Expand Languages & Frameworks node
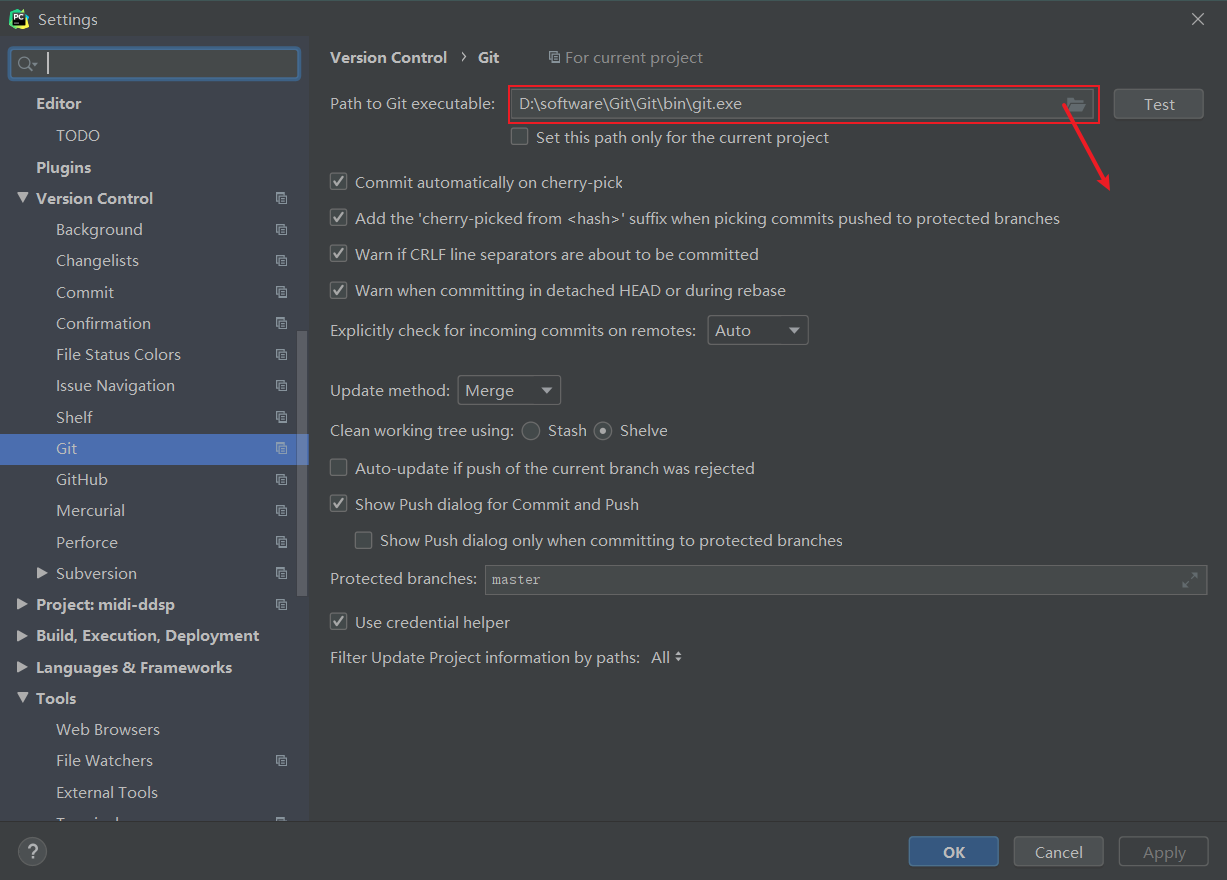The height and width of the screenshot is (880, 1227). point(22,667)
